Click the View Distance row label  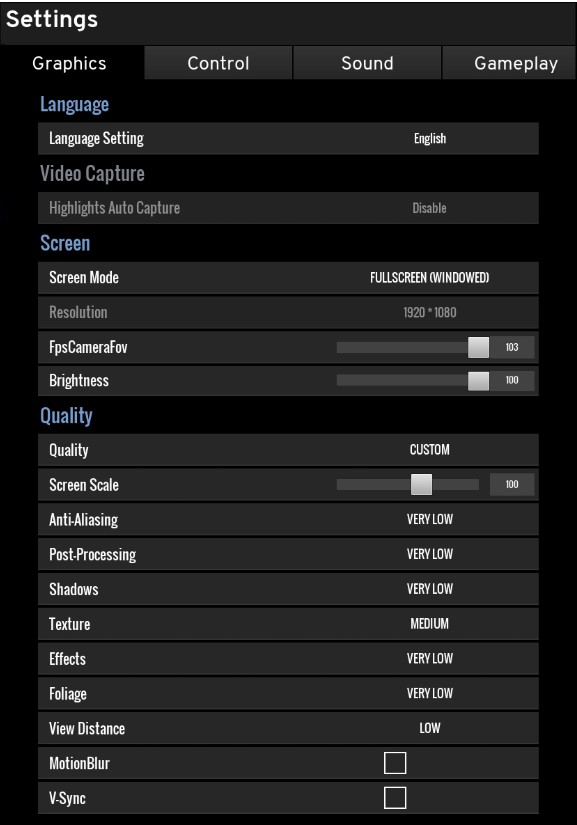pyautogui.click(x=87, y=728)
